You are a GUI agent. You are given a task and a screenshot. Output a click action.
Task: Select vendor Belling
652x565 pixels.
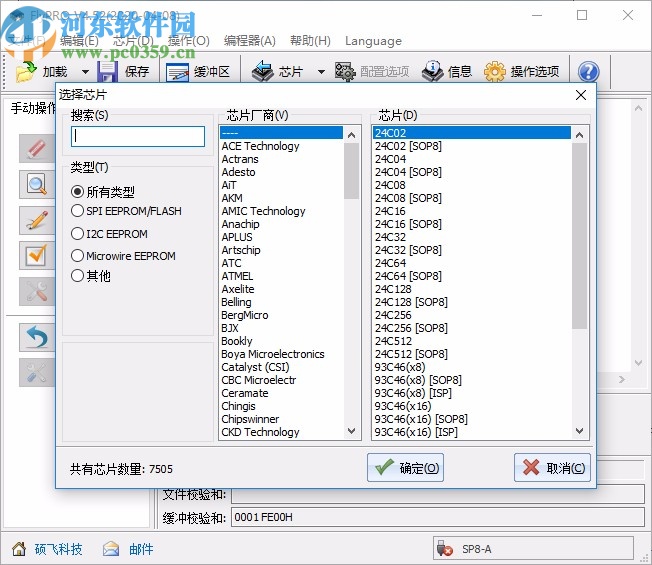point(282,302)
